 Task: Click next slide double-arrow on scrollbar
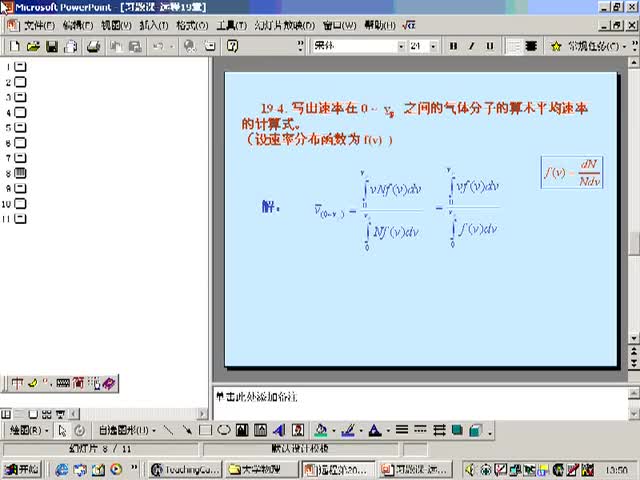click(x=633, y=362)
